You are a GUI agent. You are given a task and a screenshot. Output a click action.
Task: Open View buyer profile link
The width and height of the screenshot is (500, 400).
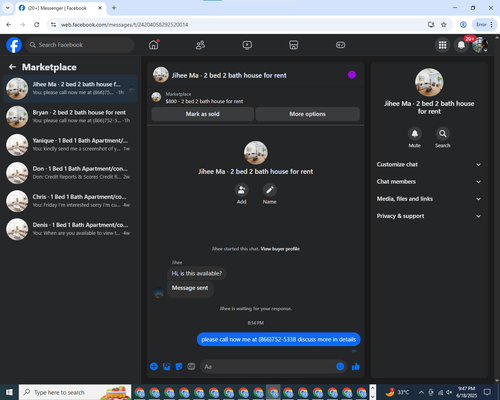[x=280, y=249]
